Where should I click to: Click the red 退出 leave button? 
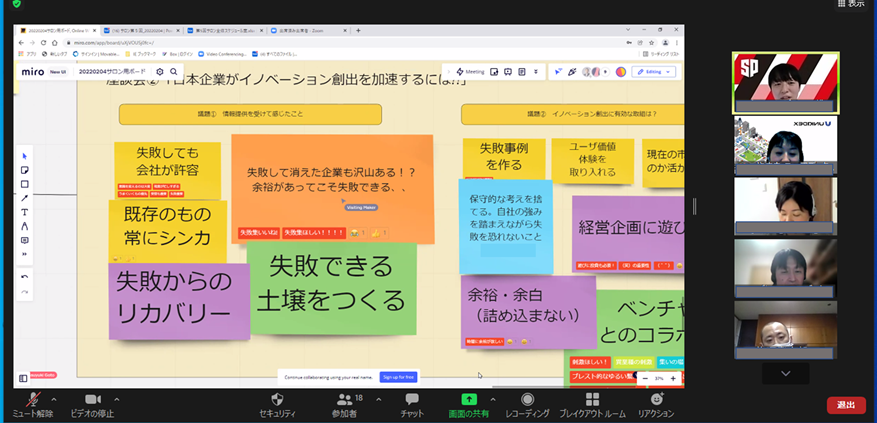845,405
